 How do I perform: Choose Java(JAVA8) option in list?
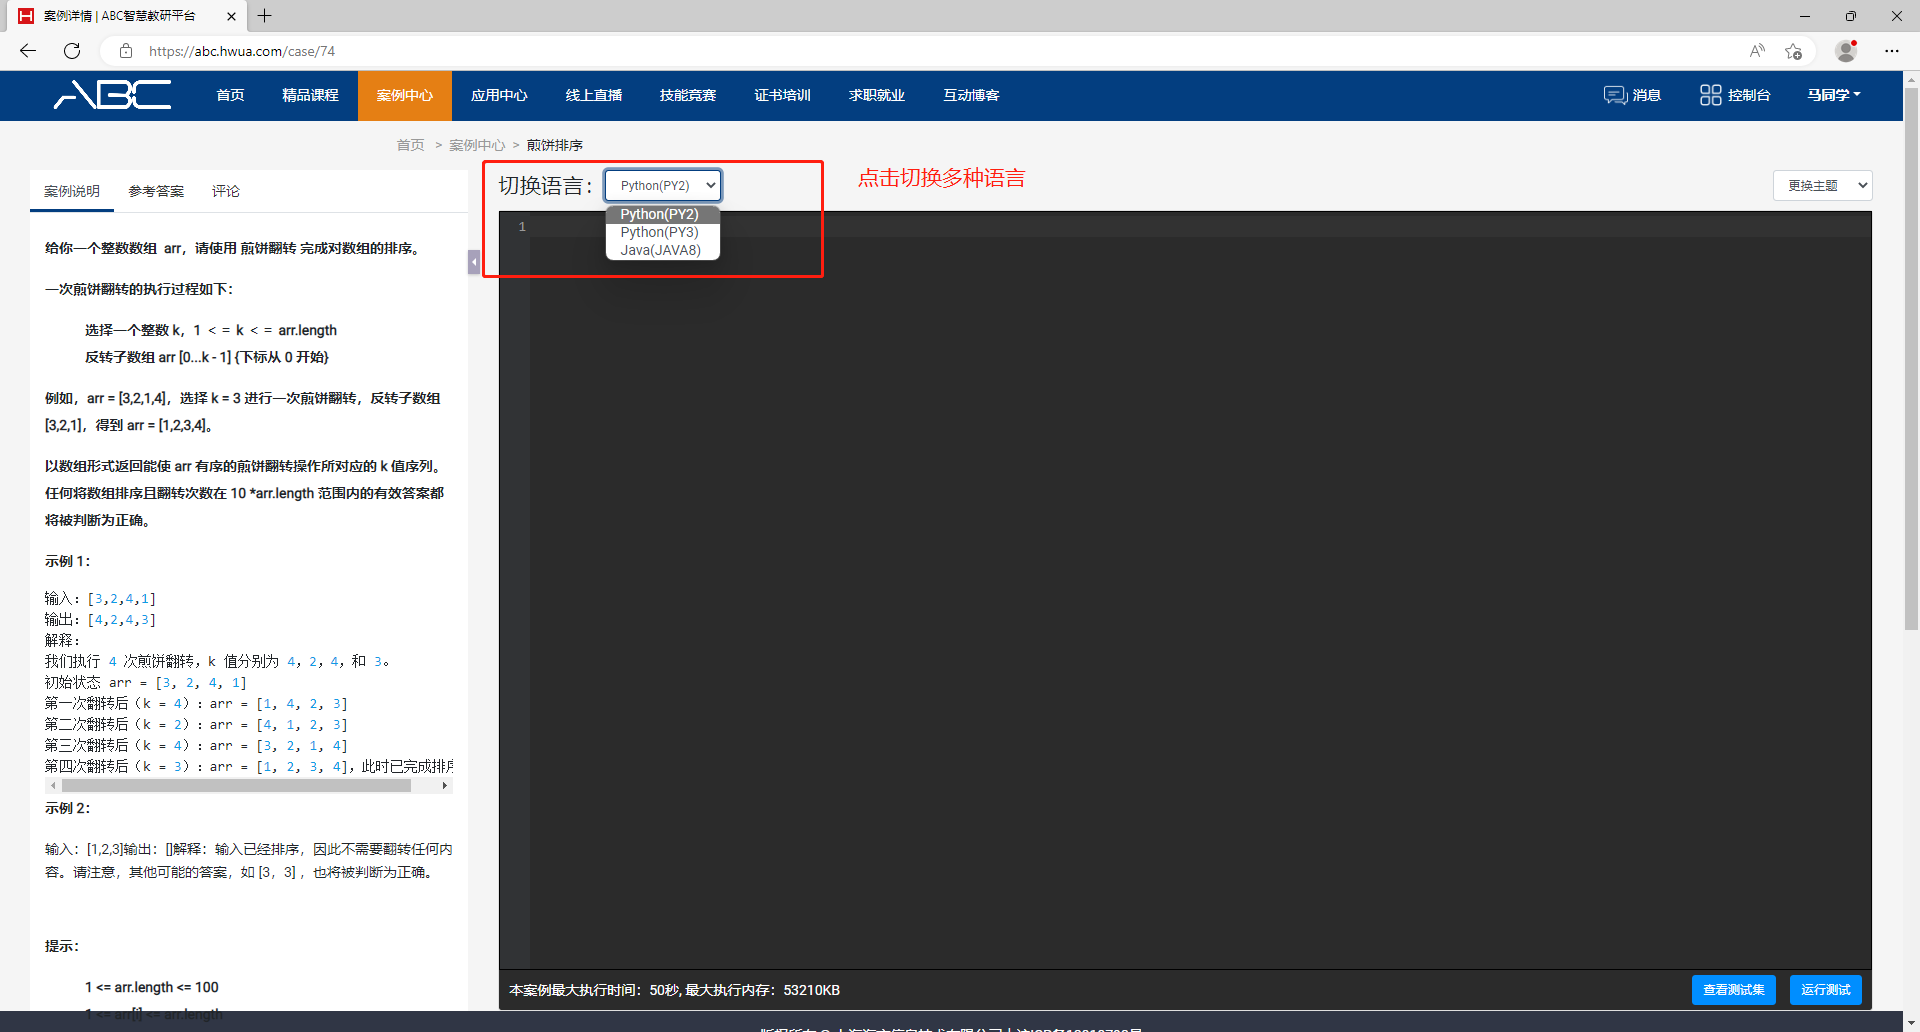(662, 250)
